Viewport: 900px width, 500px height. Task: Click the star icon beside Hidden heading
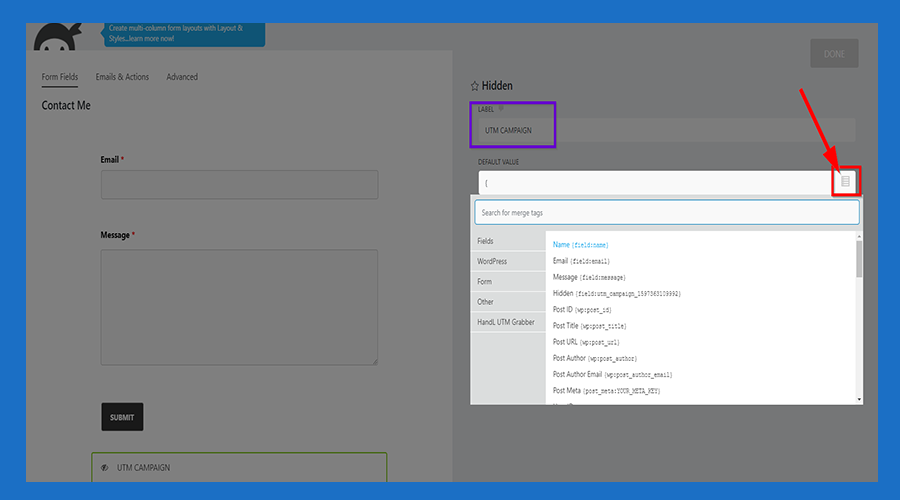click(474, 87)
